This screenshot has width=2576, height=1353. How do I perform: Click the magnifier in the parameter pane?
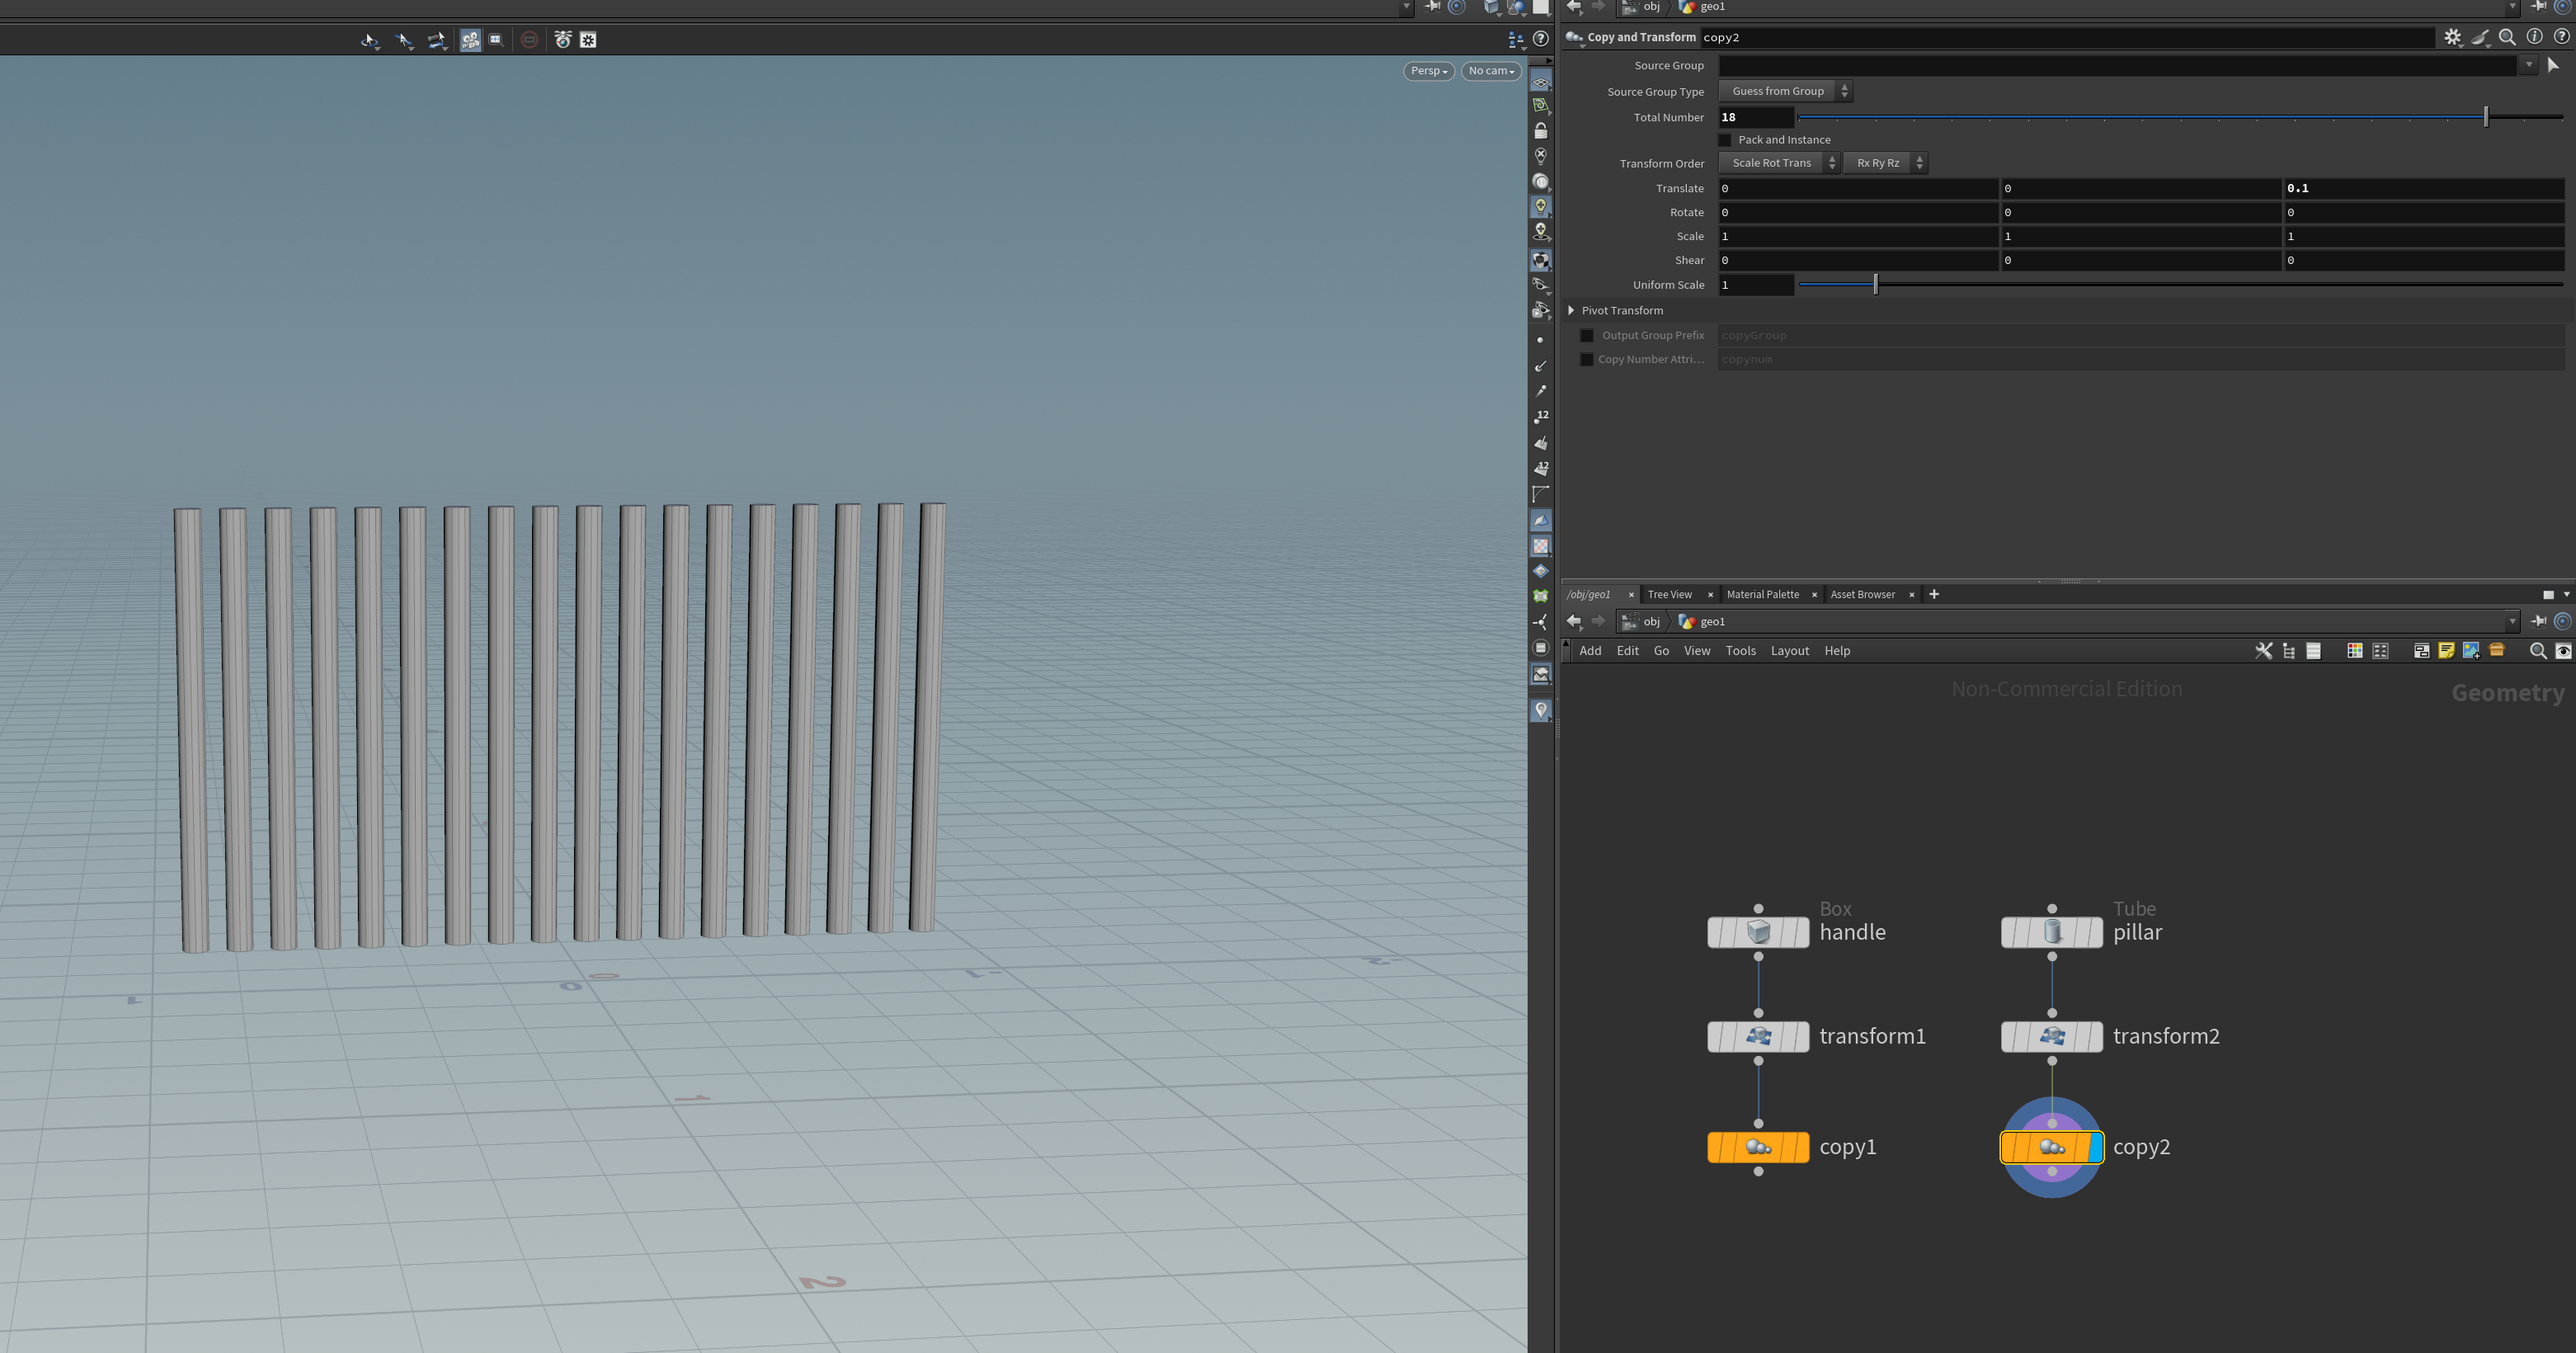[x=2507, y=37]
